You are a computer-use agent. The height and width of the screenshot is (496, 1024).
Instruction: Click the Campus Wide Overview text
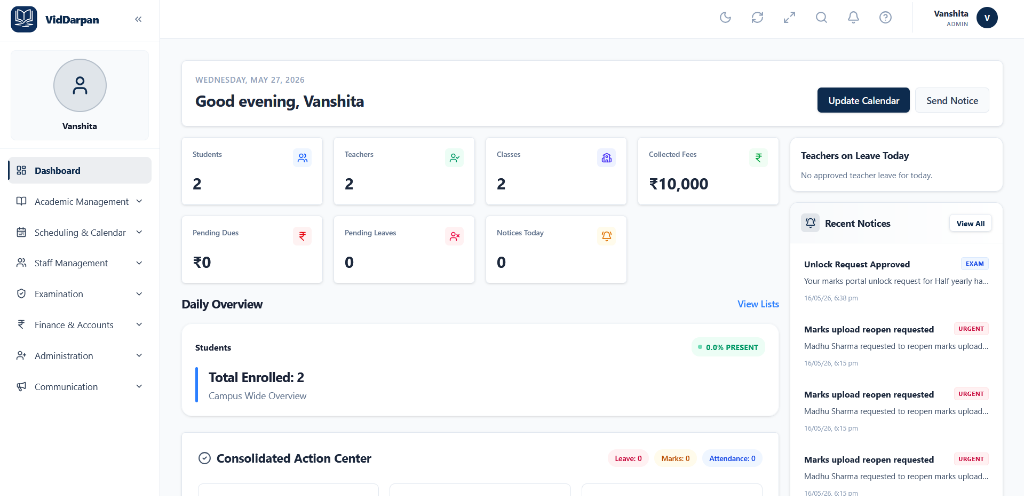(257, 395)
